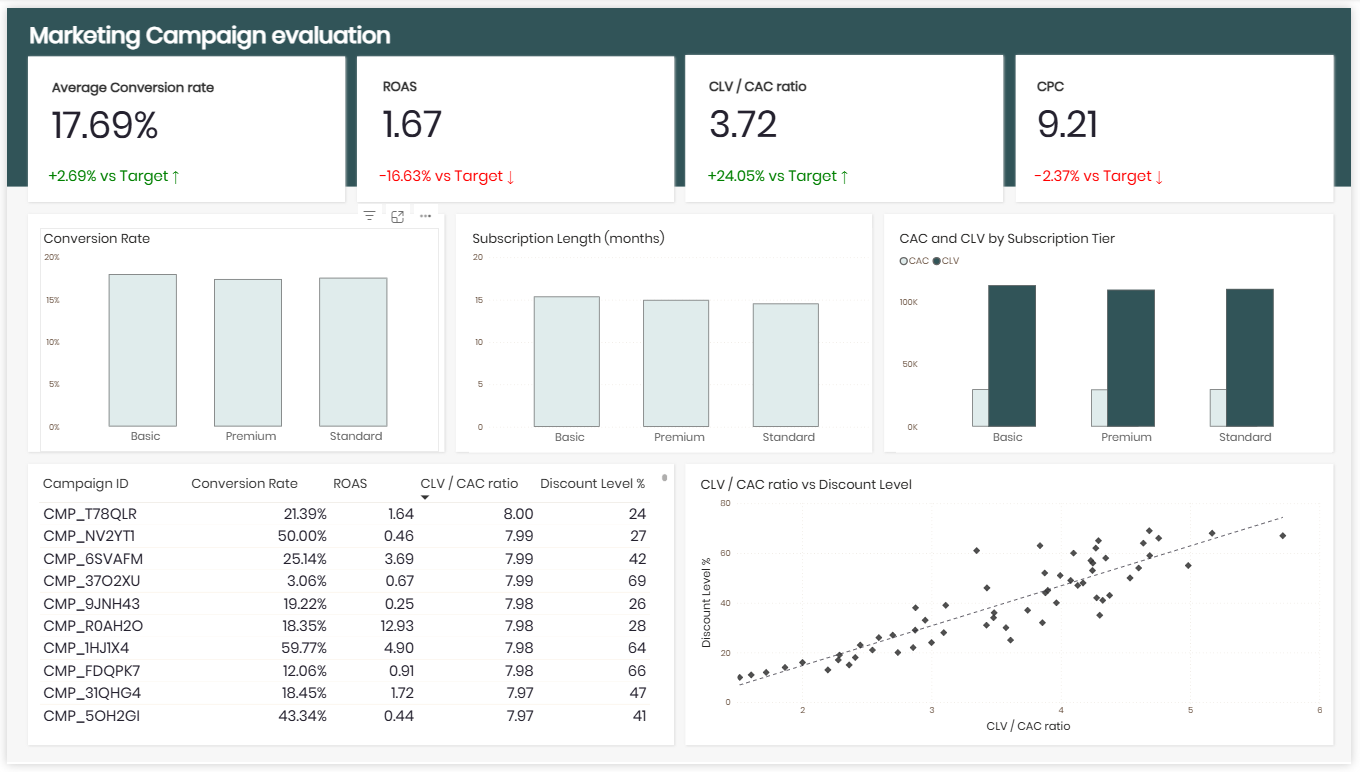Click the 9.21 CPC card value

click(x=1067, y=125)
